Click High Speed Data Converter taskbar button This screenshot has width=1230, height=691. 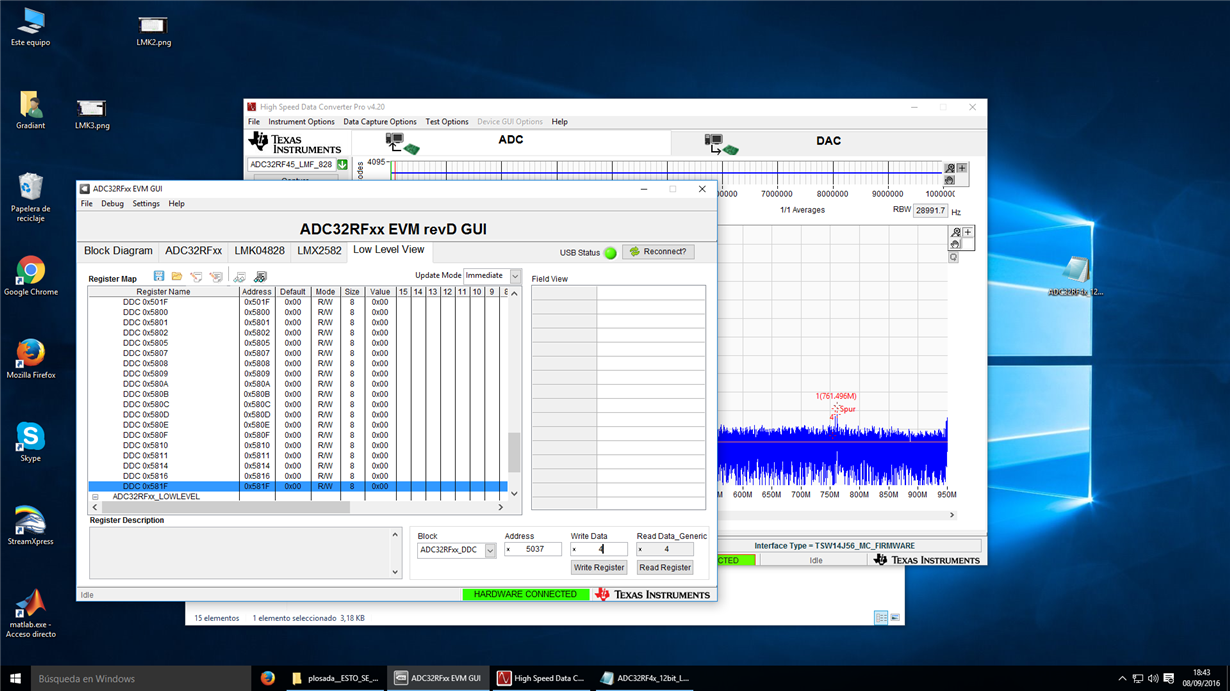tap(540, 678)
